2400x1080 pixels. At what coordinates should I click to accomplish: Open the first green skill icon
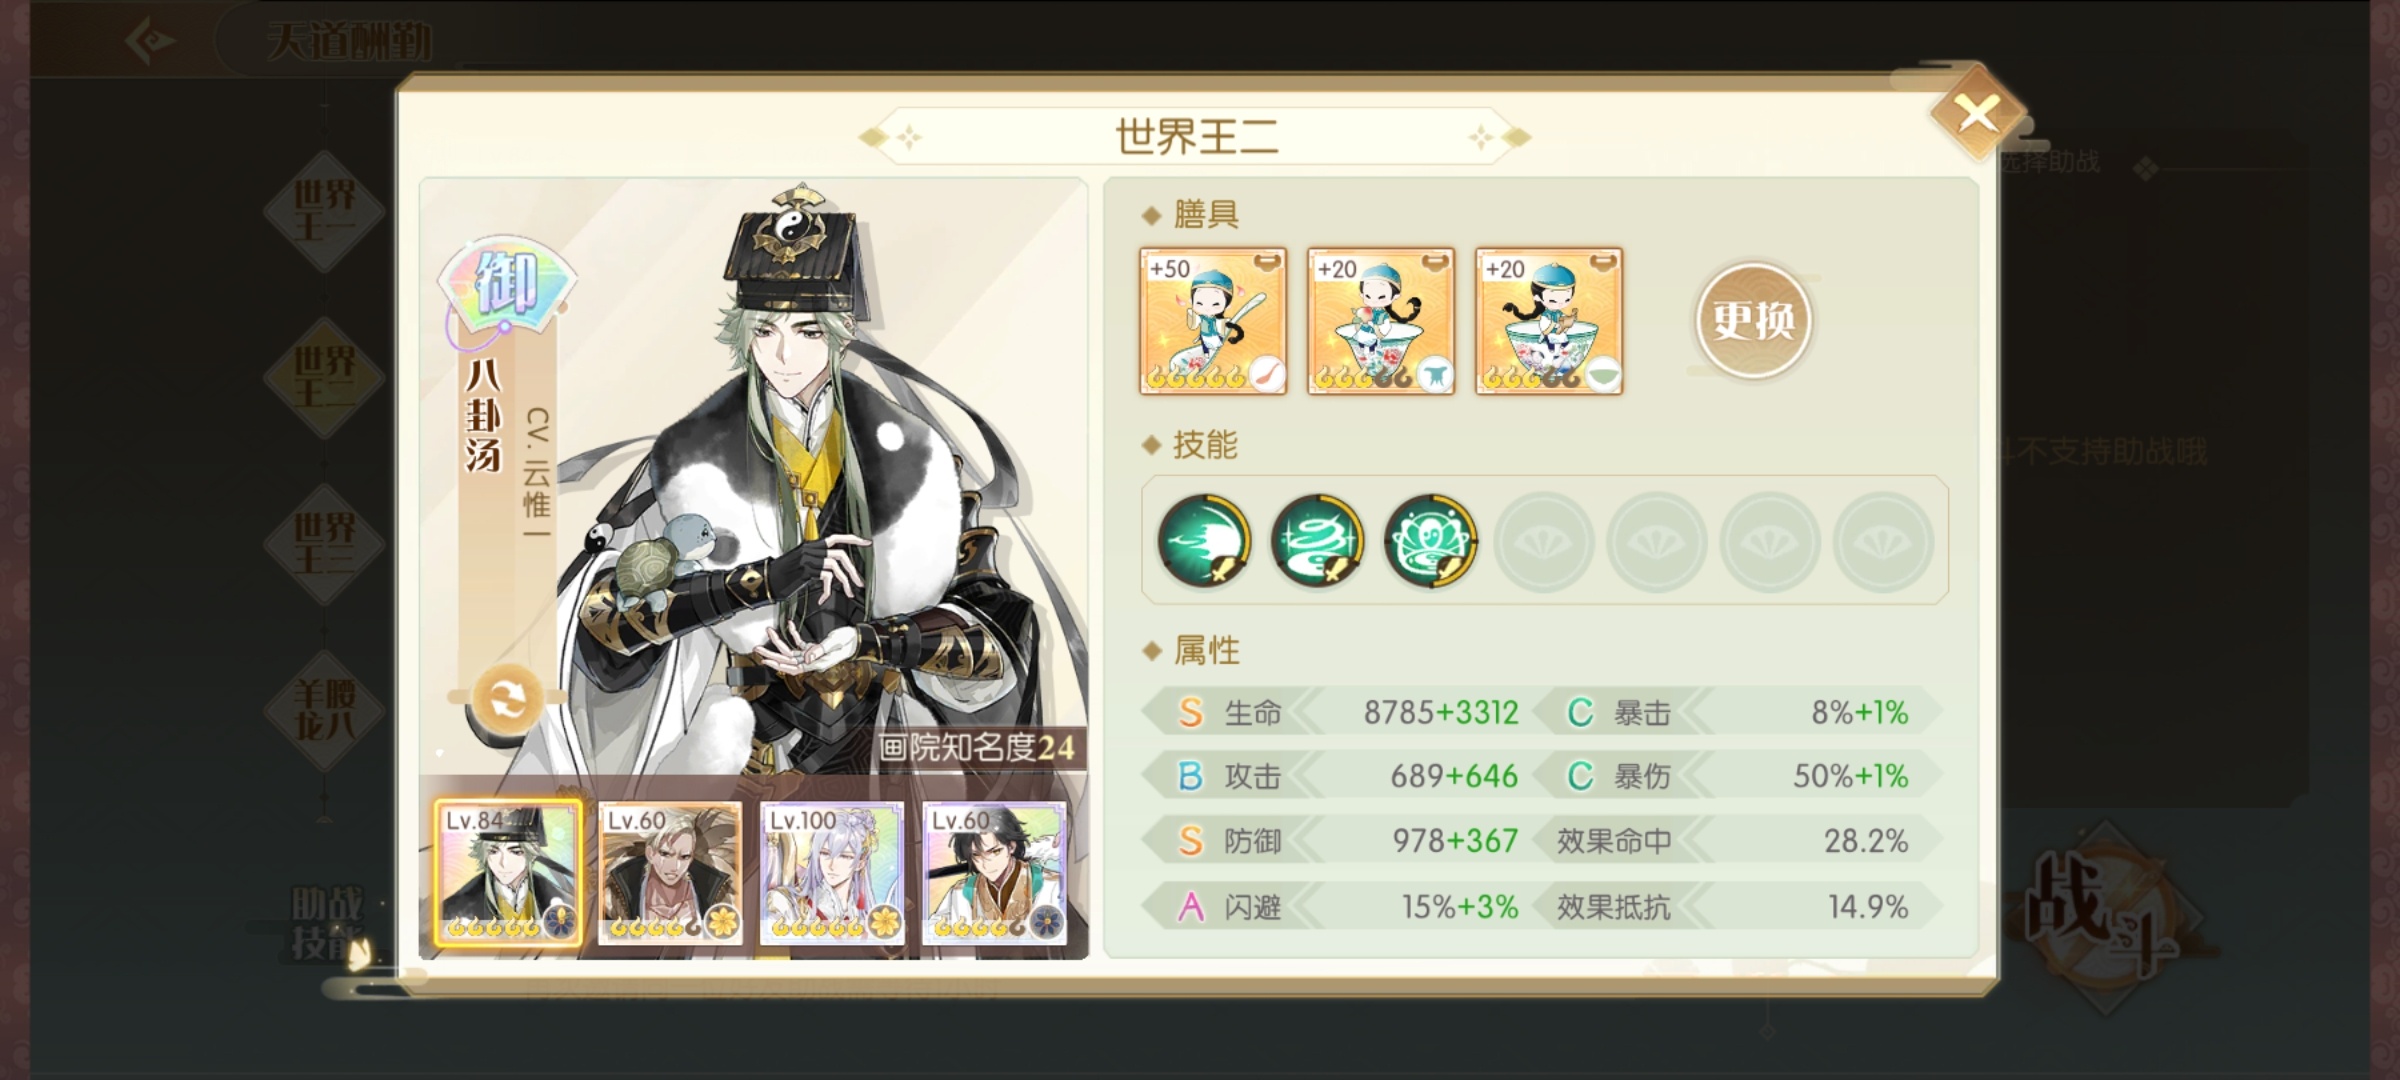coord(1204,540)
